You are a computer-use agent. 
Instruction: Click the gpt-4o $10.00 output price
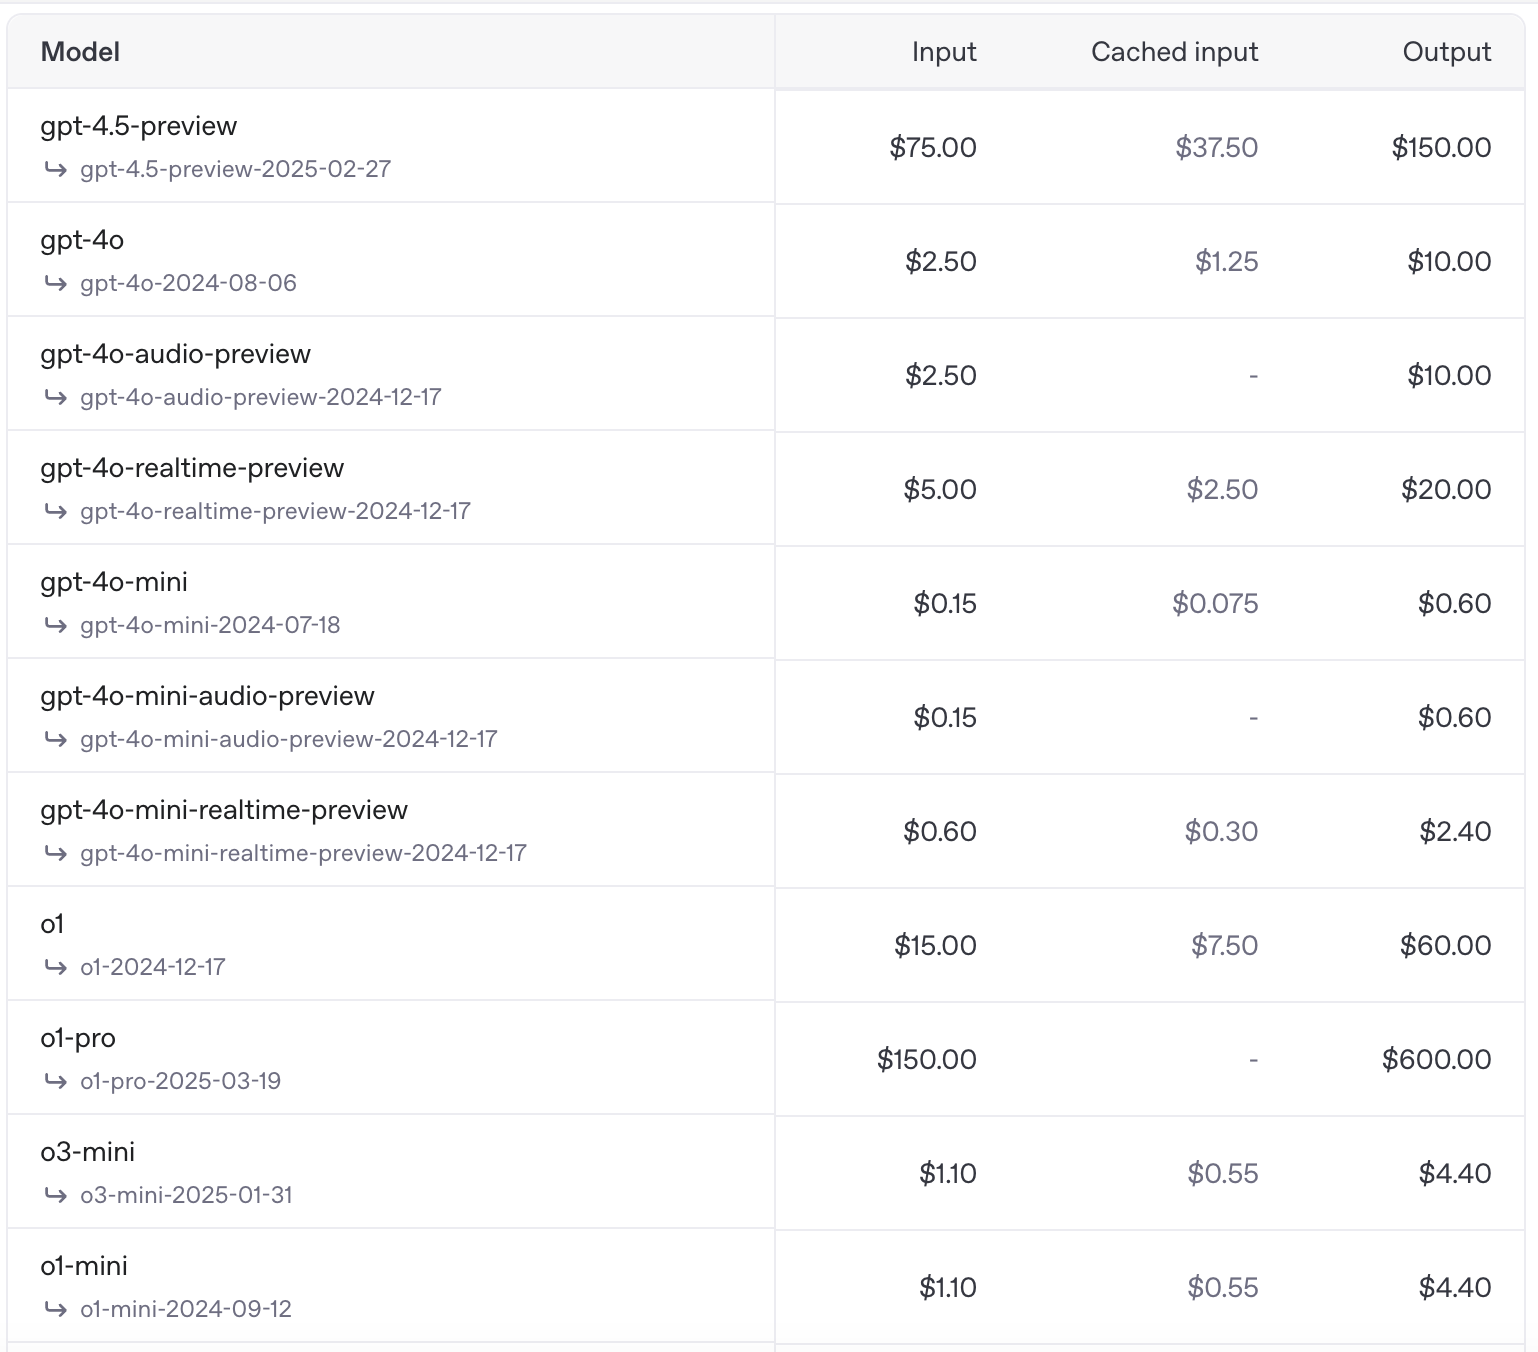click(x=1449, y=261)
